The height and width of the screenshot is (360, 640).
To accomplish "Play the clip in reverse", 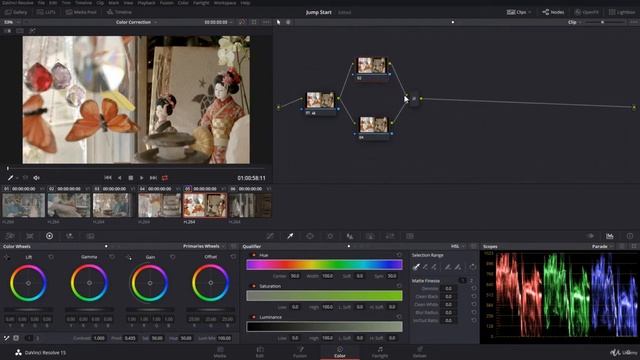I will coord(119,178).
